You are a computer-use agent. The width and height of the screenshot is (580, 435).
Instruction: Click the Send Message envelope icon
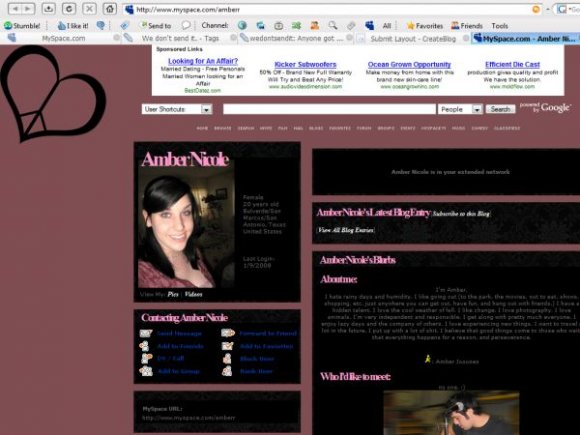tap(146, 333)
